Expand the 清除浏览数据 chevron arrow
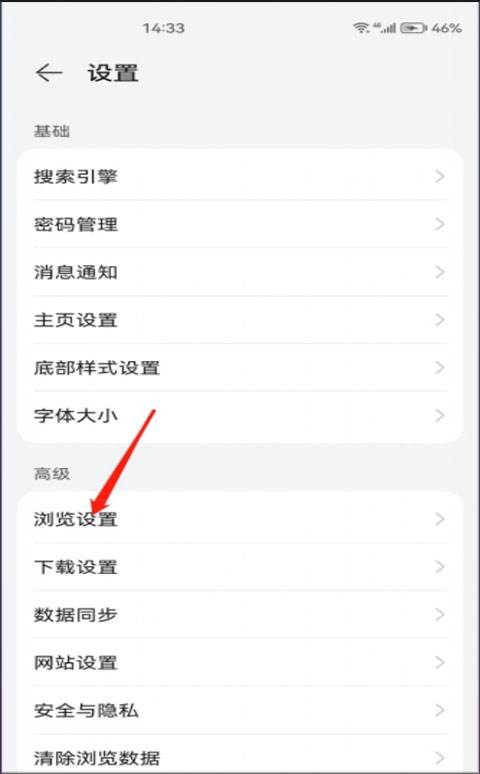The width and height of the screenshot is (480, 774). click(x=440, y=758)
